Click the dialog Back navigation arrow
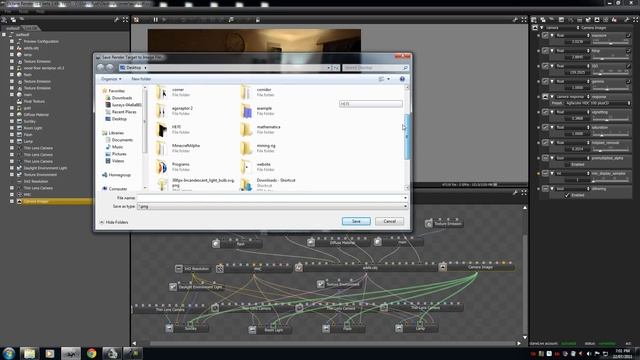 101,68
